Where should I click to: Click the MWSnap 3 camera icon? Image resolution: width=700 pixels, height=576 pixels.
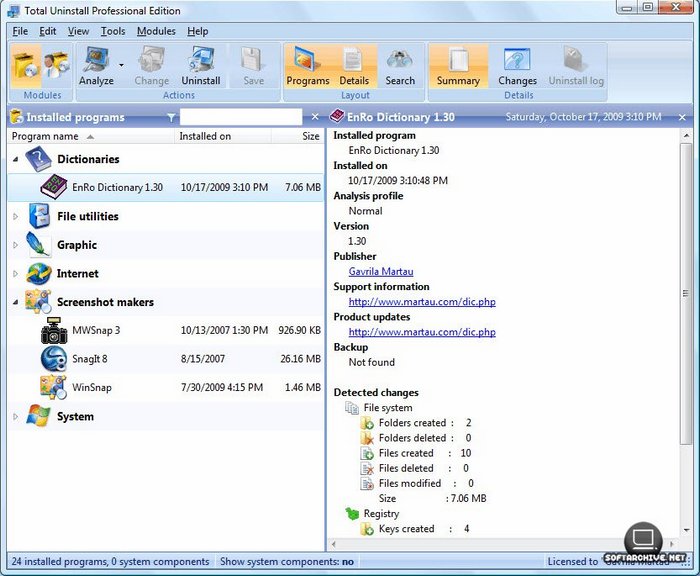(x=54, y=330)
